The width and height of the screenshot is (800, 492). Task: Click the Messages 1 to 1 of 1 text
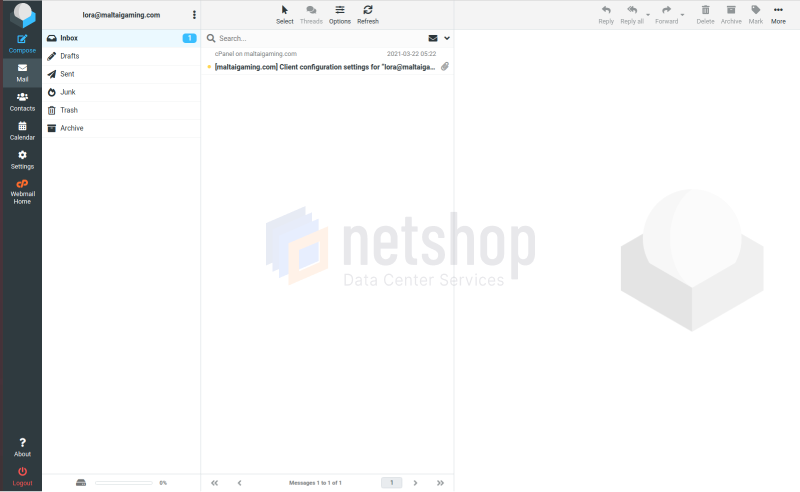[315, 483]
